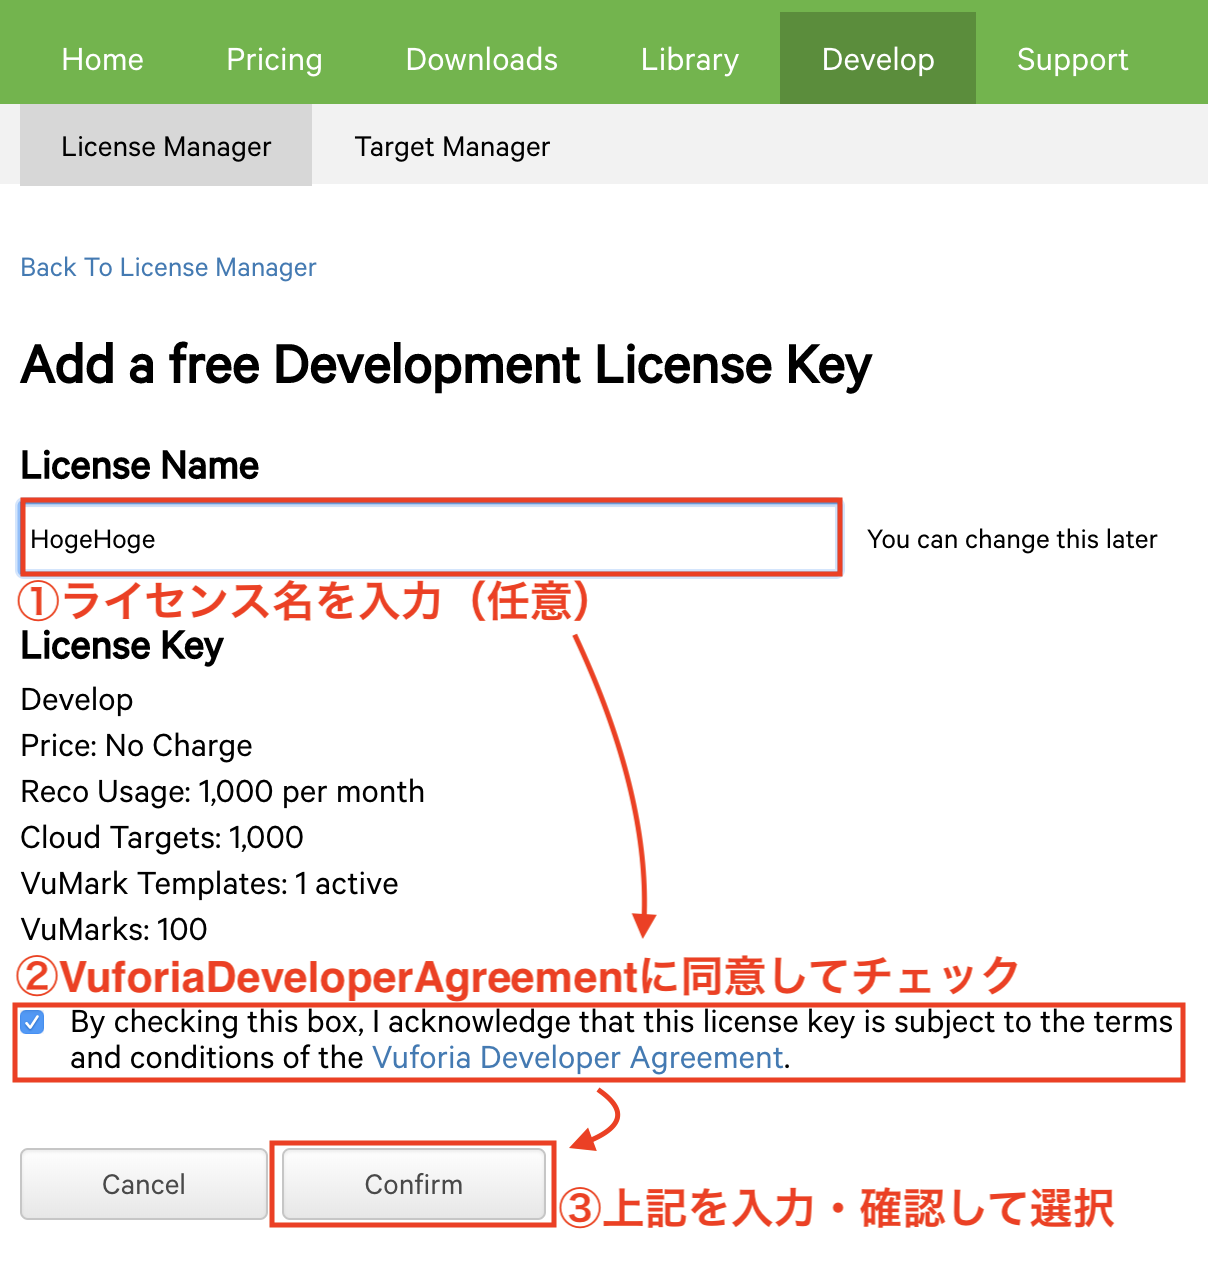Image resolution: width=1208 pixels, height=1274 pixels.
Task: Click the 'Price: No Charge' text
Action: pos(136,745)
